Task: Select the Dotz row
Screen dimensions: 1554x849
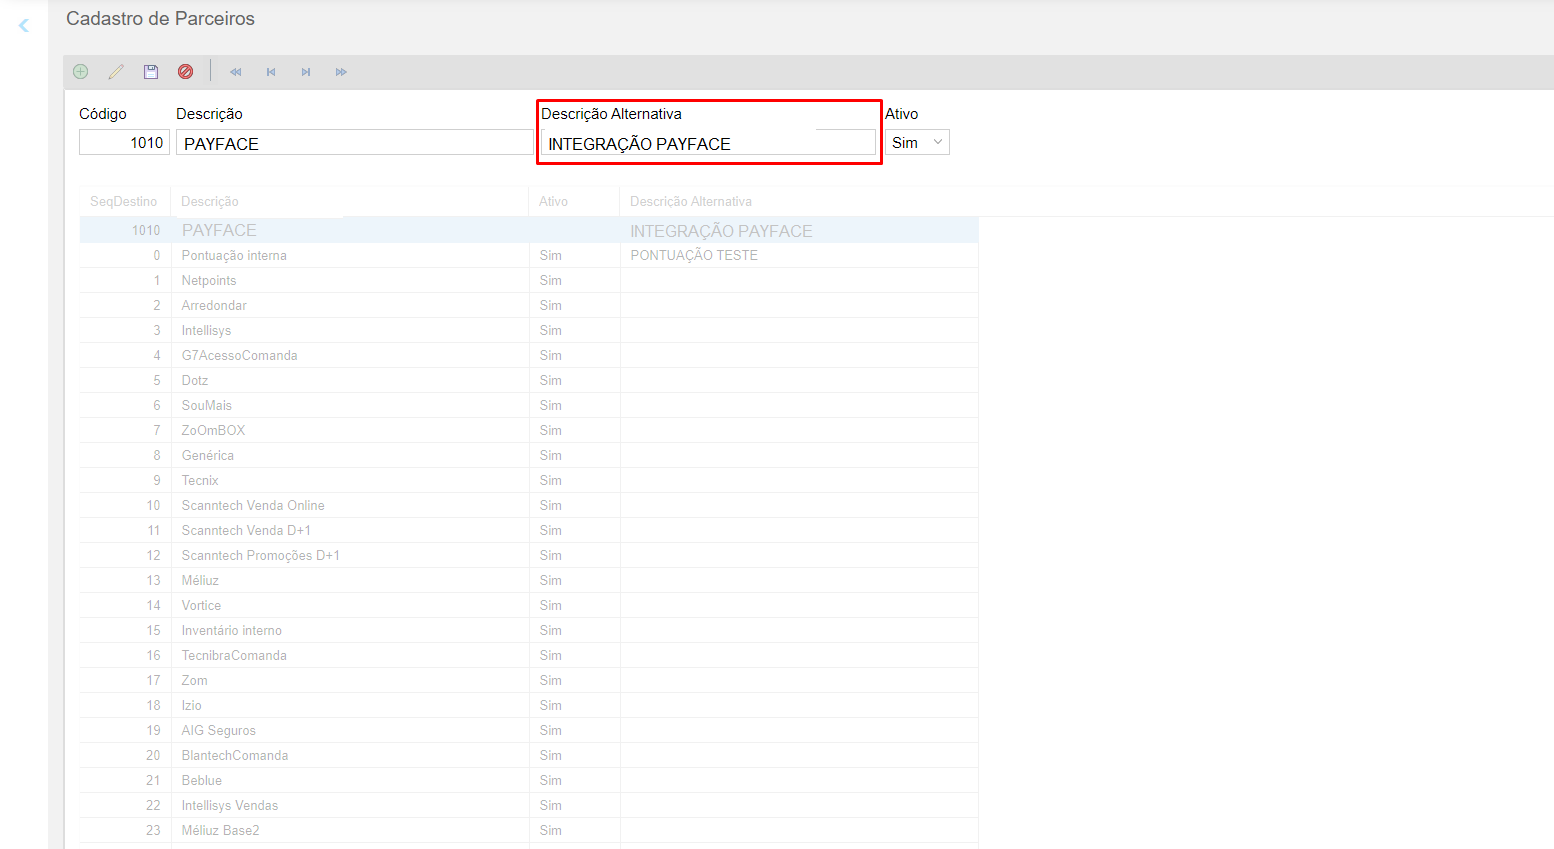Action: tap(529, 380)
